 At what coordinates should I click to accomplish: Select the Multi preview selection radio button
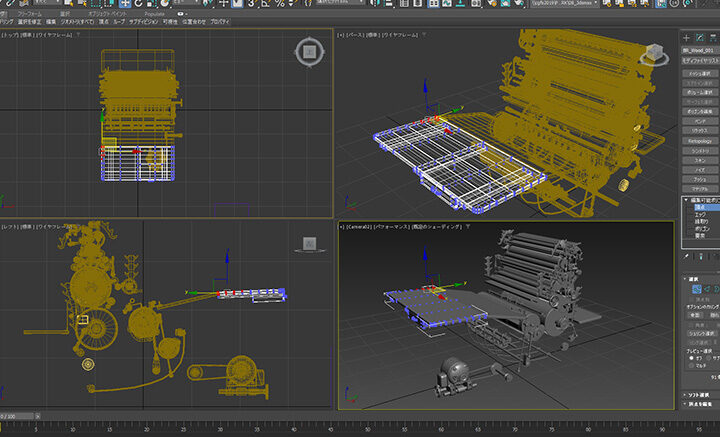point(692,366)
